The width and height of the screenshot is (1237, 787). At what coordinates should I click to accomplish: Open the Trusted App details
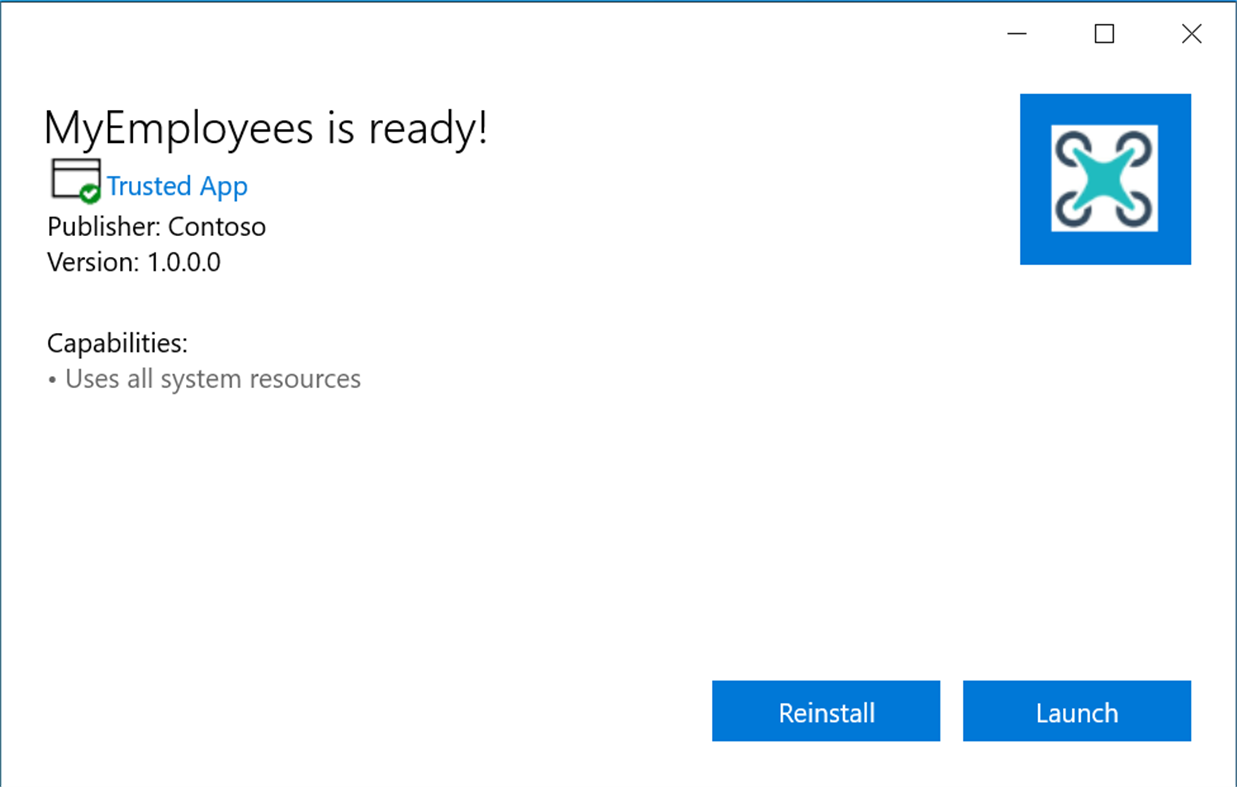[177, 186]
